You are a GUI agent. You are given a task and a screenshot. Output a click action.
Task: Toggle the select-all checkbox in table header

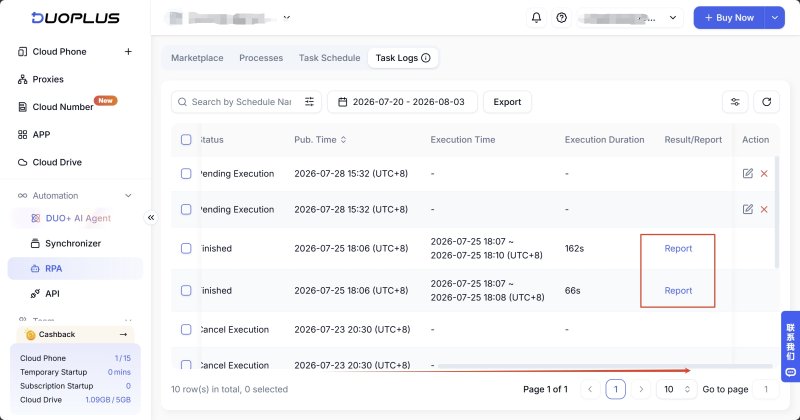(x=186, y=140)
